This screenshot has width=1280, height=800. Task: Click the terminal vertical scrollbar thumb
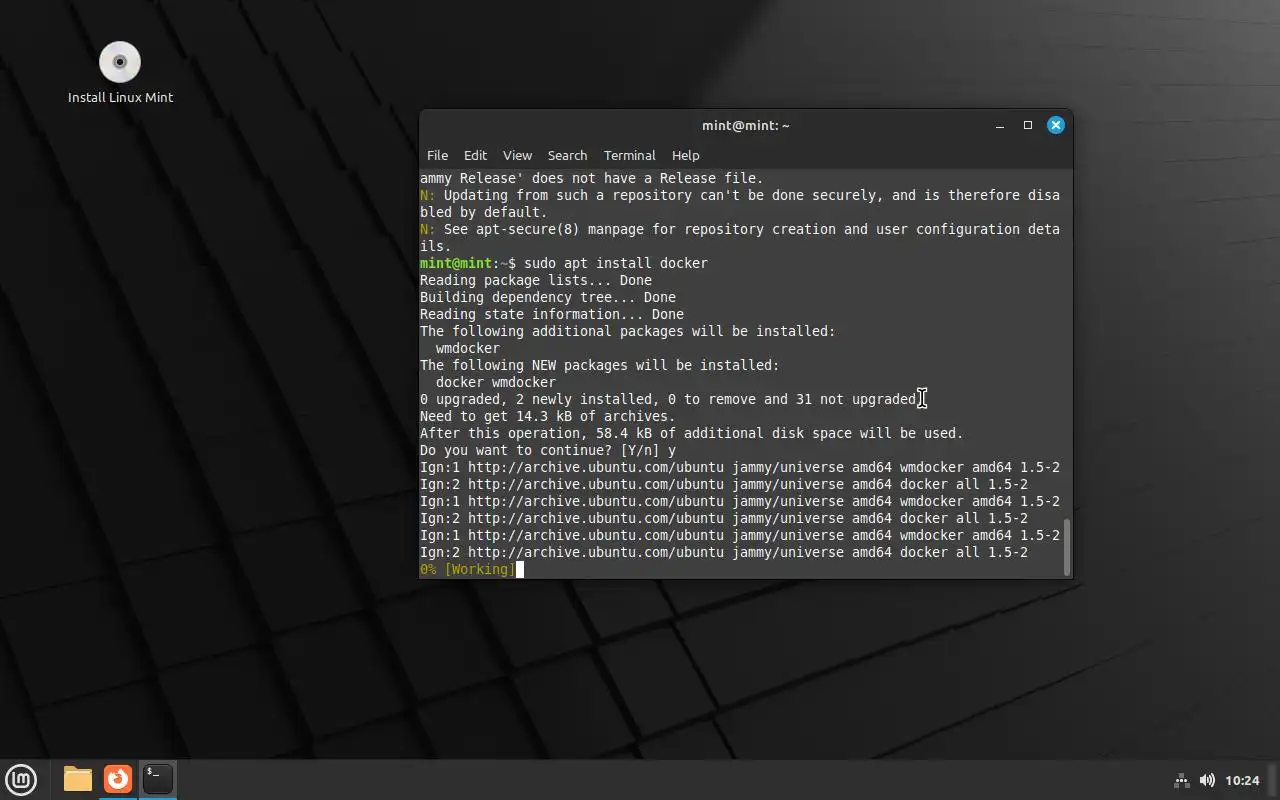pyautogui.click(x=1067, y=546)
